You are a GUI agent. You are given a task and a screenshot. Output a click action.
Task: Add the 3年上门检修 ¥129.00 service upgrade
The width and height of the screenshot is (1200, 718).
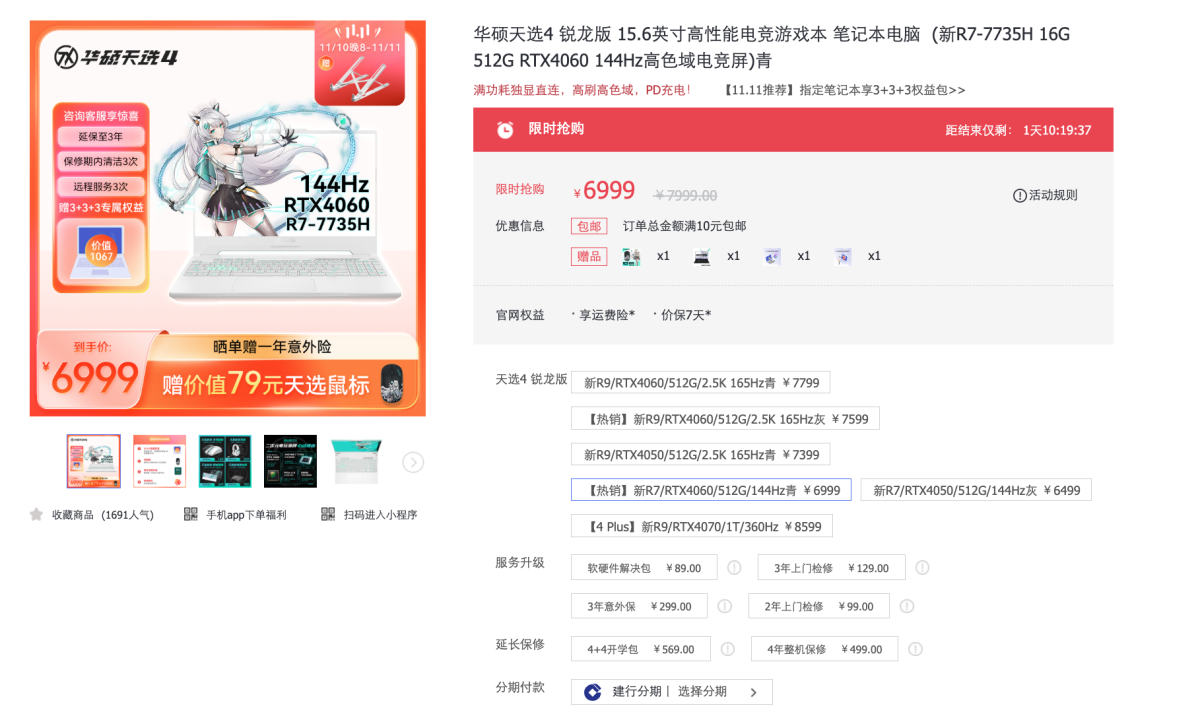pos(831,568)
